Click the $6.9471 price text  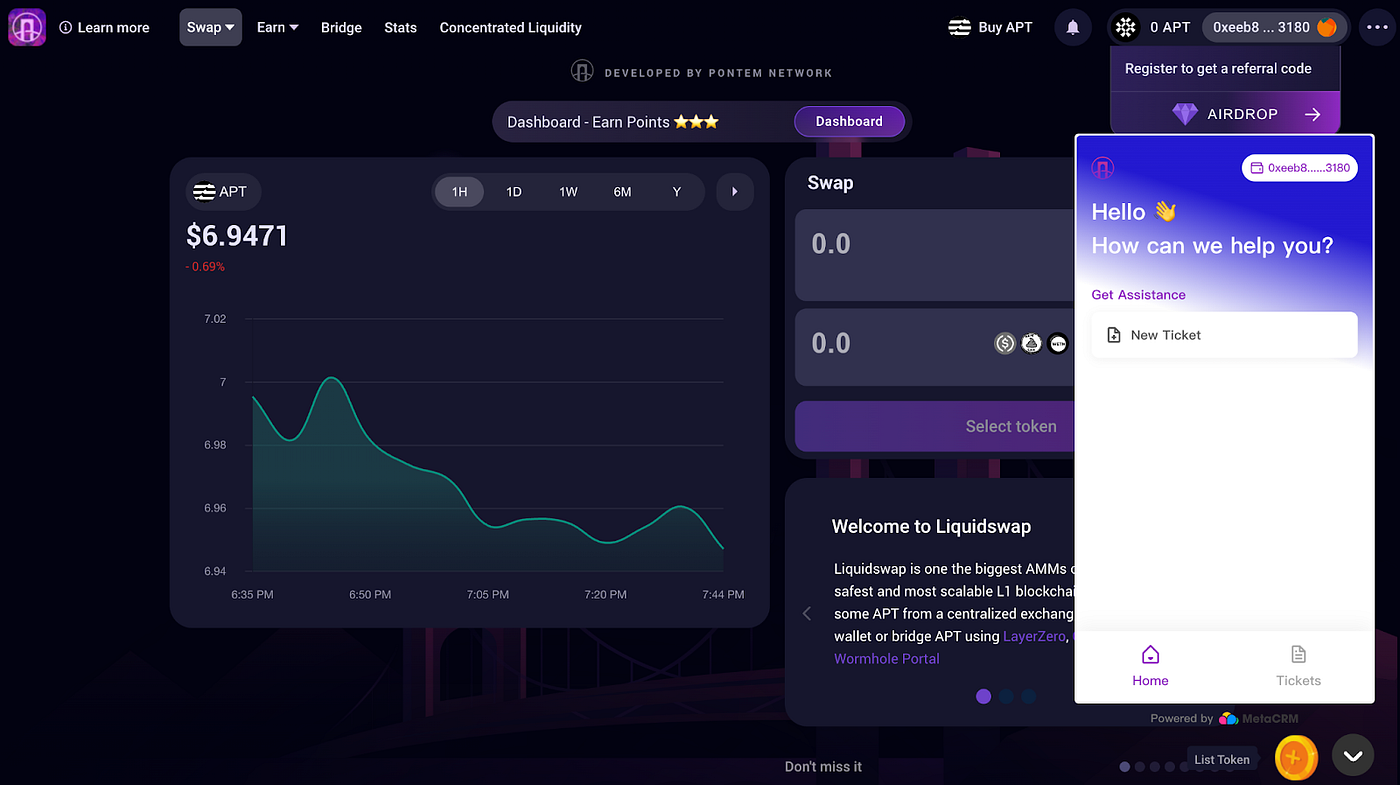237,236
